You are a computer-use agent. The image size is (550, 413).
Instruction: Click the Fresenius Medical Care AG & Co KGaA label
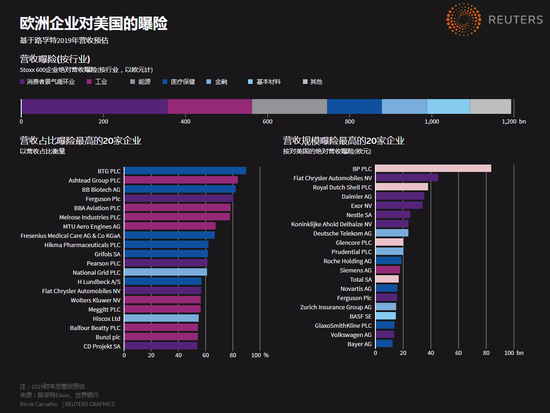[71, 236]
